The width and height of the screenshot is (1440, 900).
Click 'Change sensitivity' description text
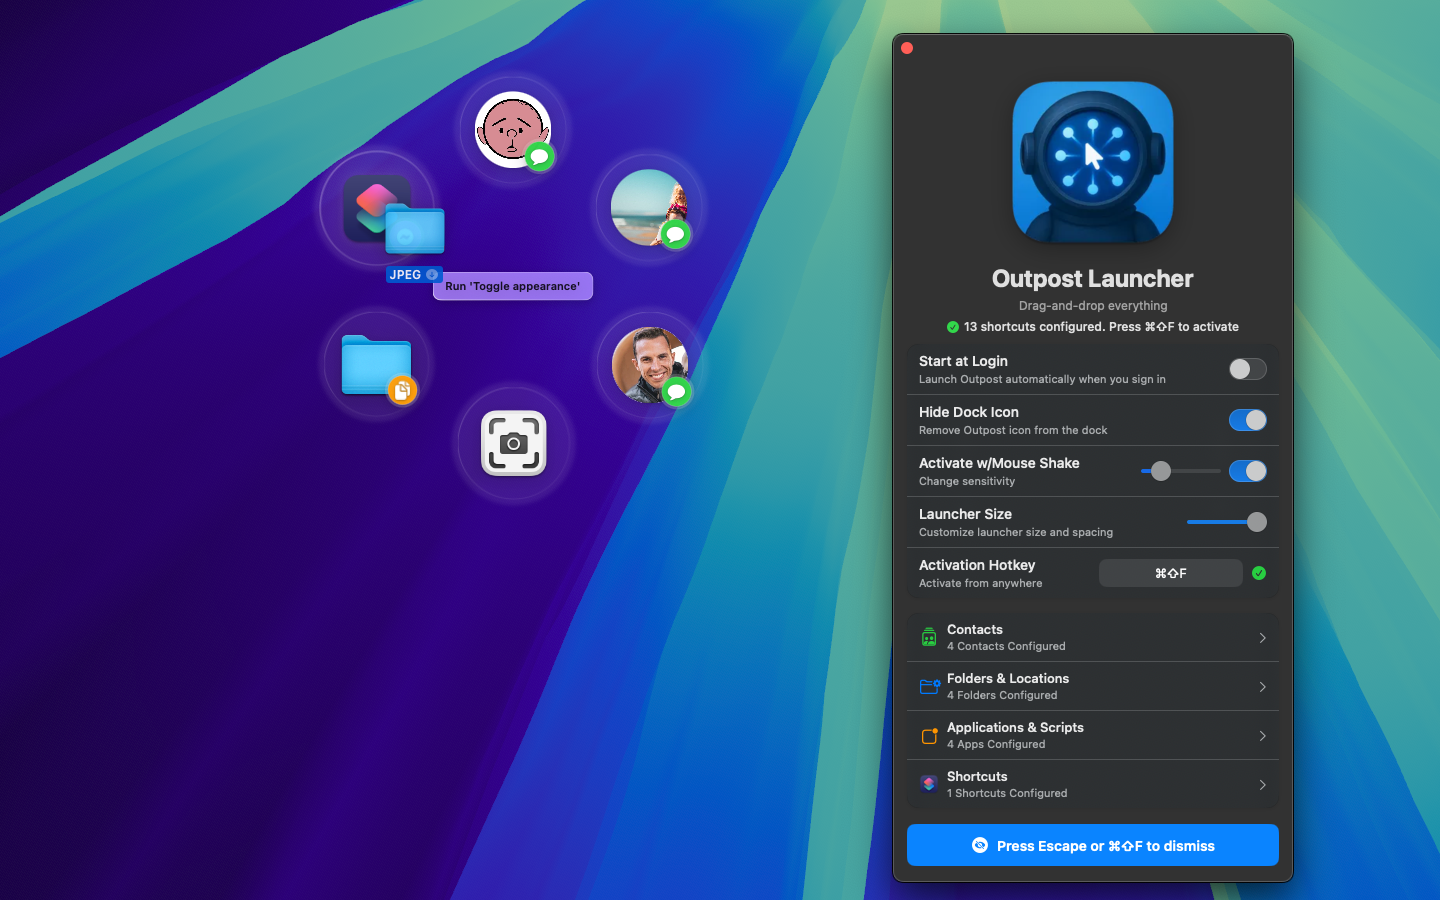click(x=967, y=482)
